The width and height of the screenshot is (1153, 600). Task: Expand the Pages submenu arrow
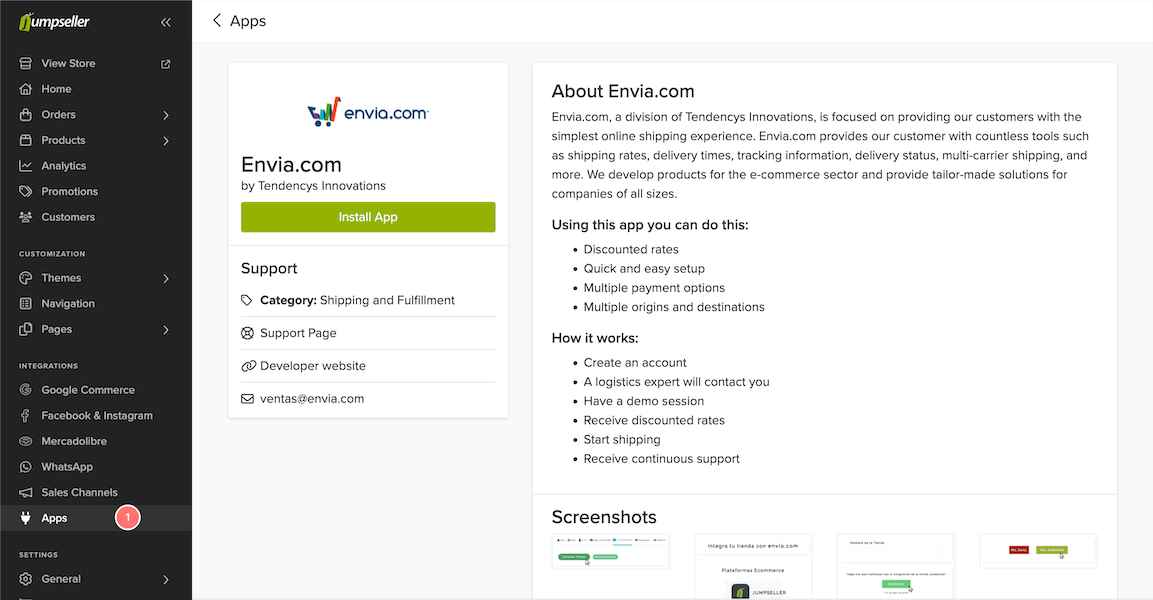[x=166, y=330]
